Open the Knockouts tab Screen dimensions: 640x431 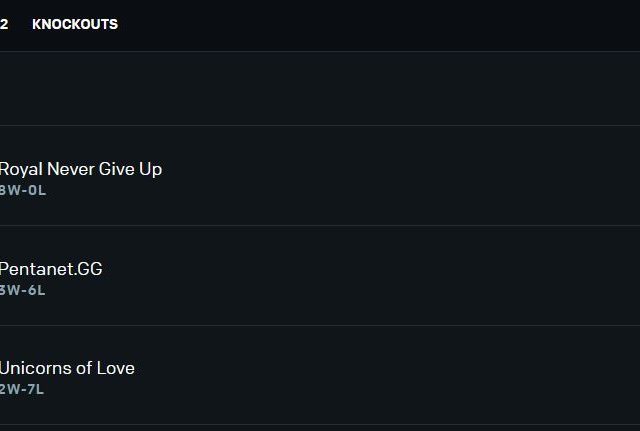click(x=74, y=24)
